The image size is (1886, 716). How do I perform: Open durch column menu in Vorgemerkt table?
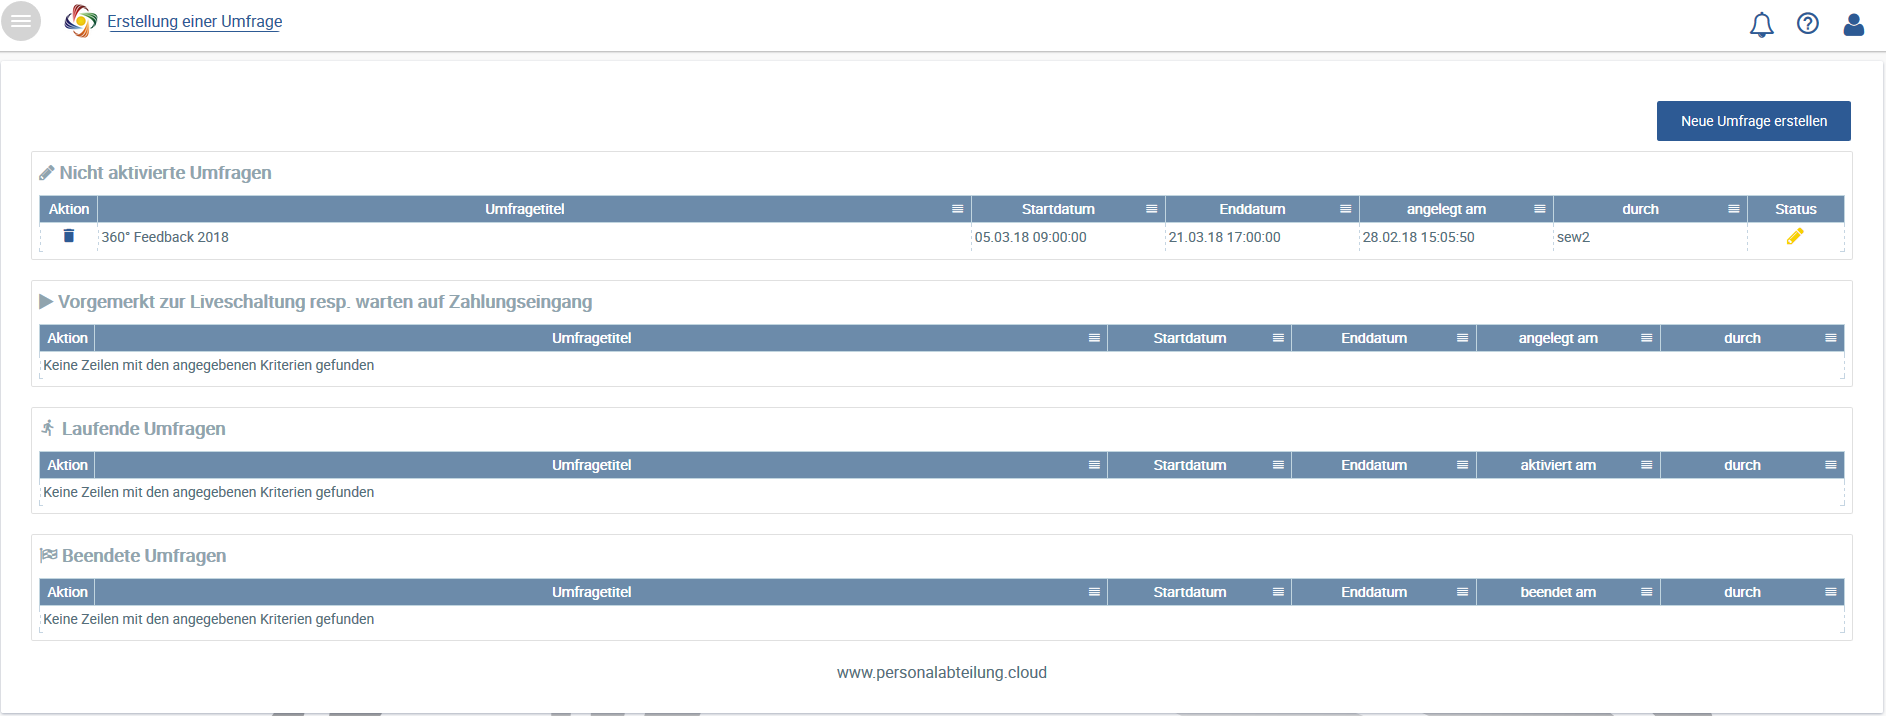(1830, 338)
